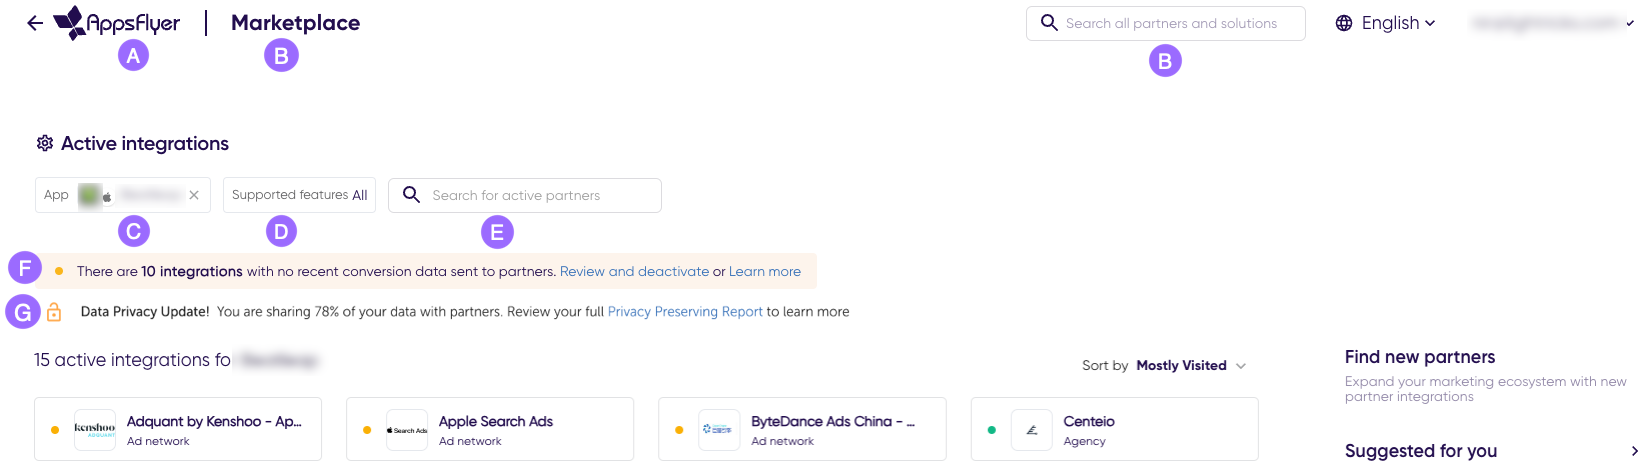The width and height of the screenshot is (1652, 467).
Task: Click the top search magnifier icon
Action: [x=1049, y=22]
